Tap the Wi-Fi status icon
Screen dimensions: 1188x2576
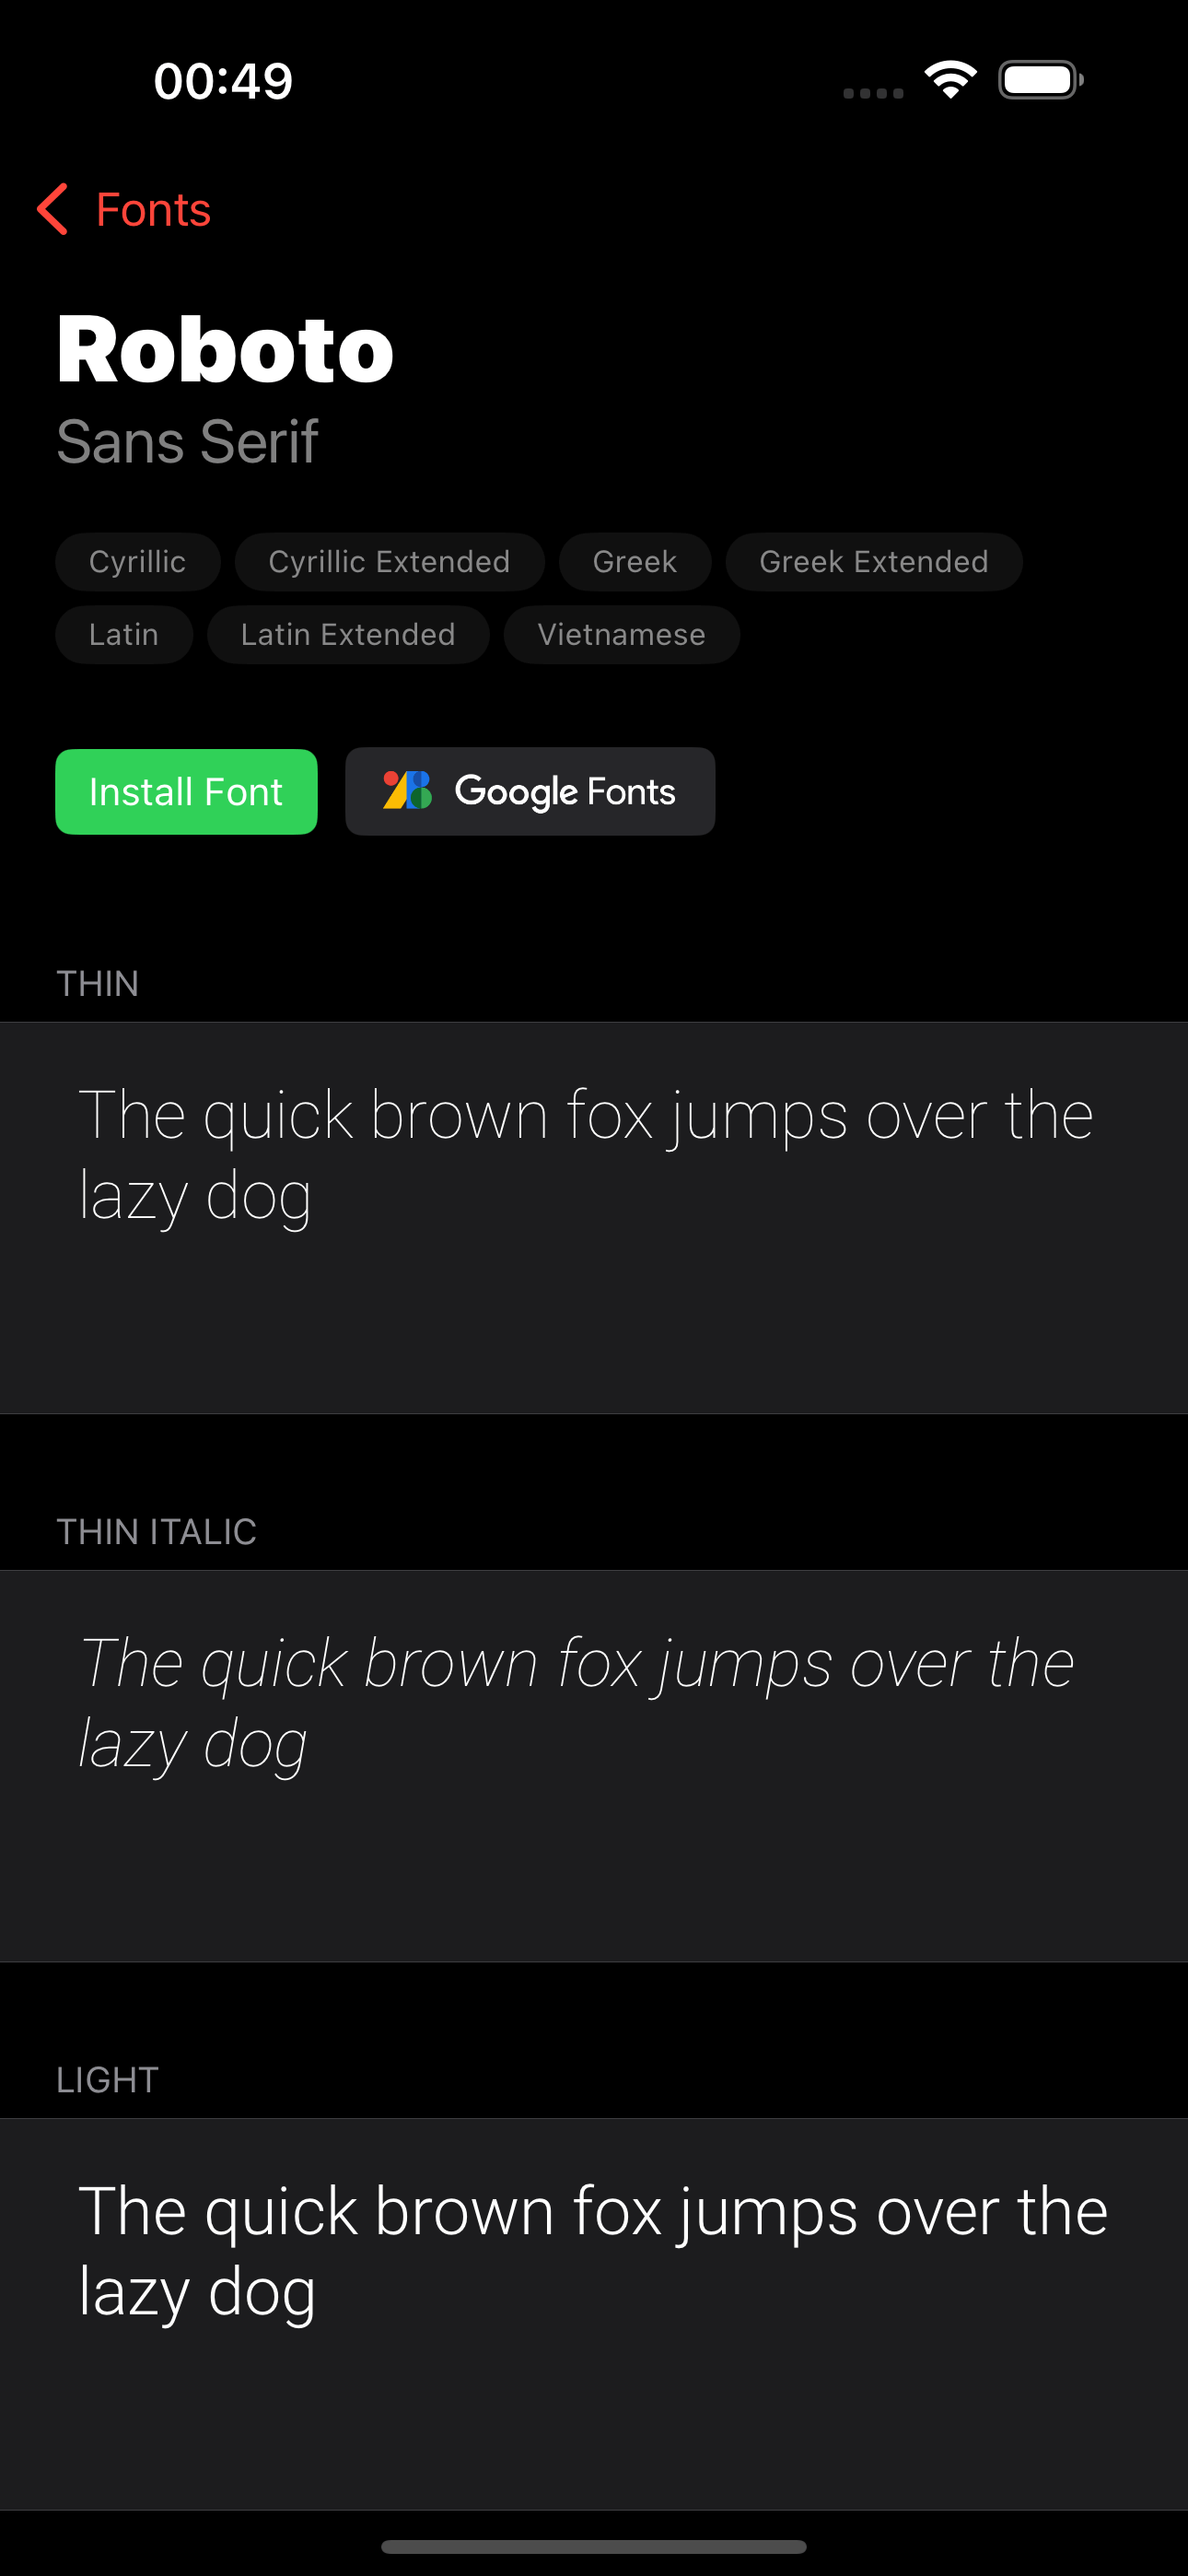[x=950, y=80]
